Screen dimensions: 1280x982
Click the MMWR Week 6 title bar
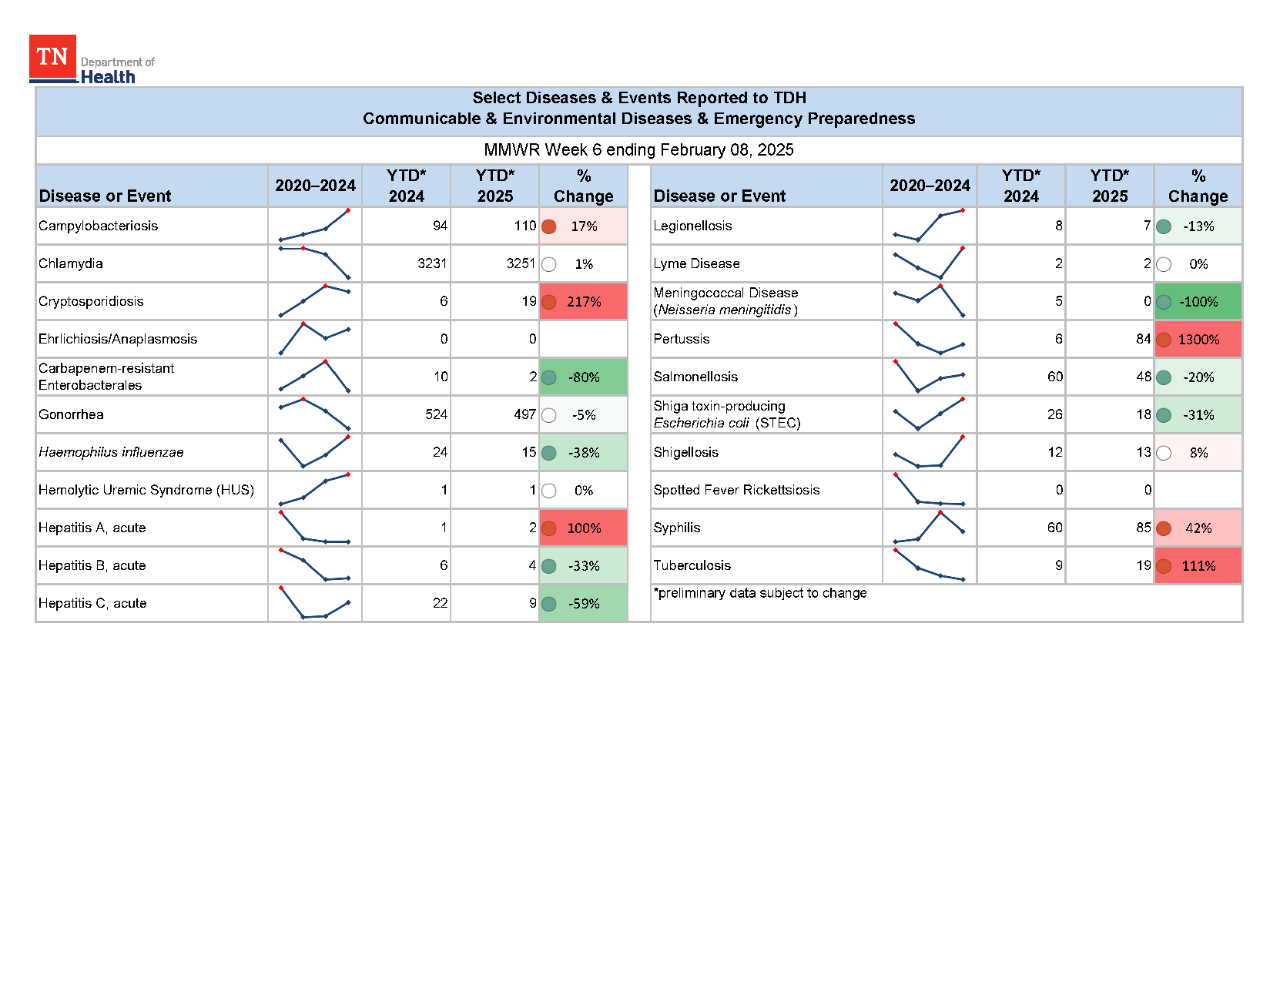(x=638, y=150)
